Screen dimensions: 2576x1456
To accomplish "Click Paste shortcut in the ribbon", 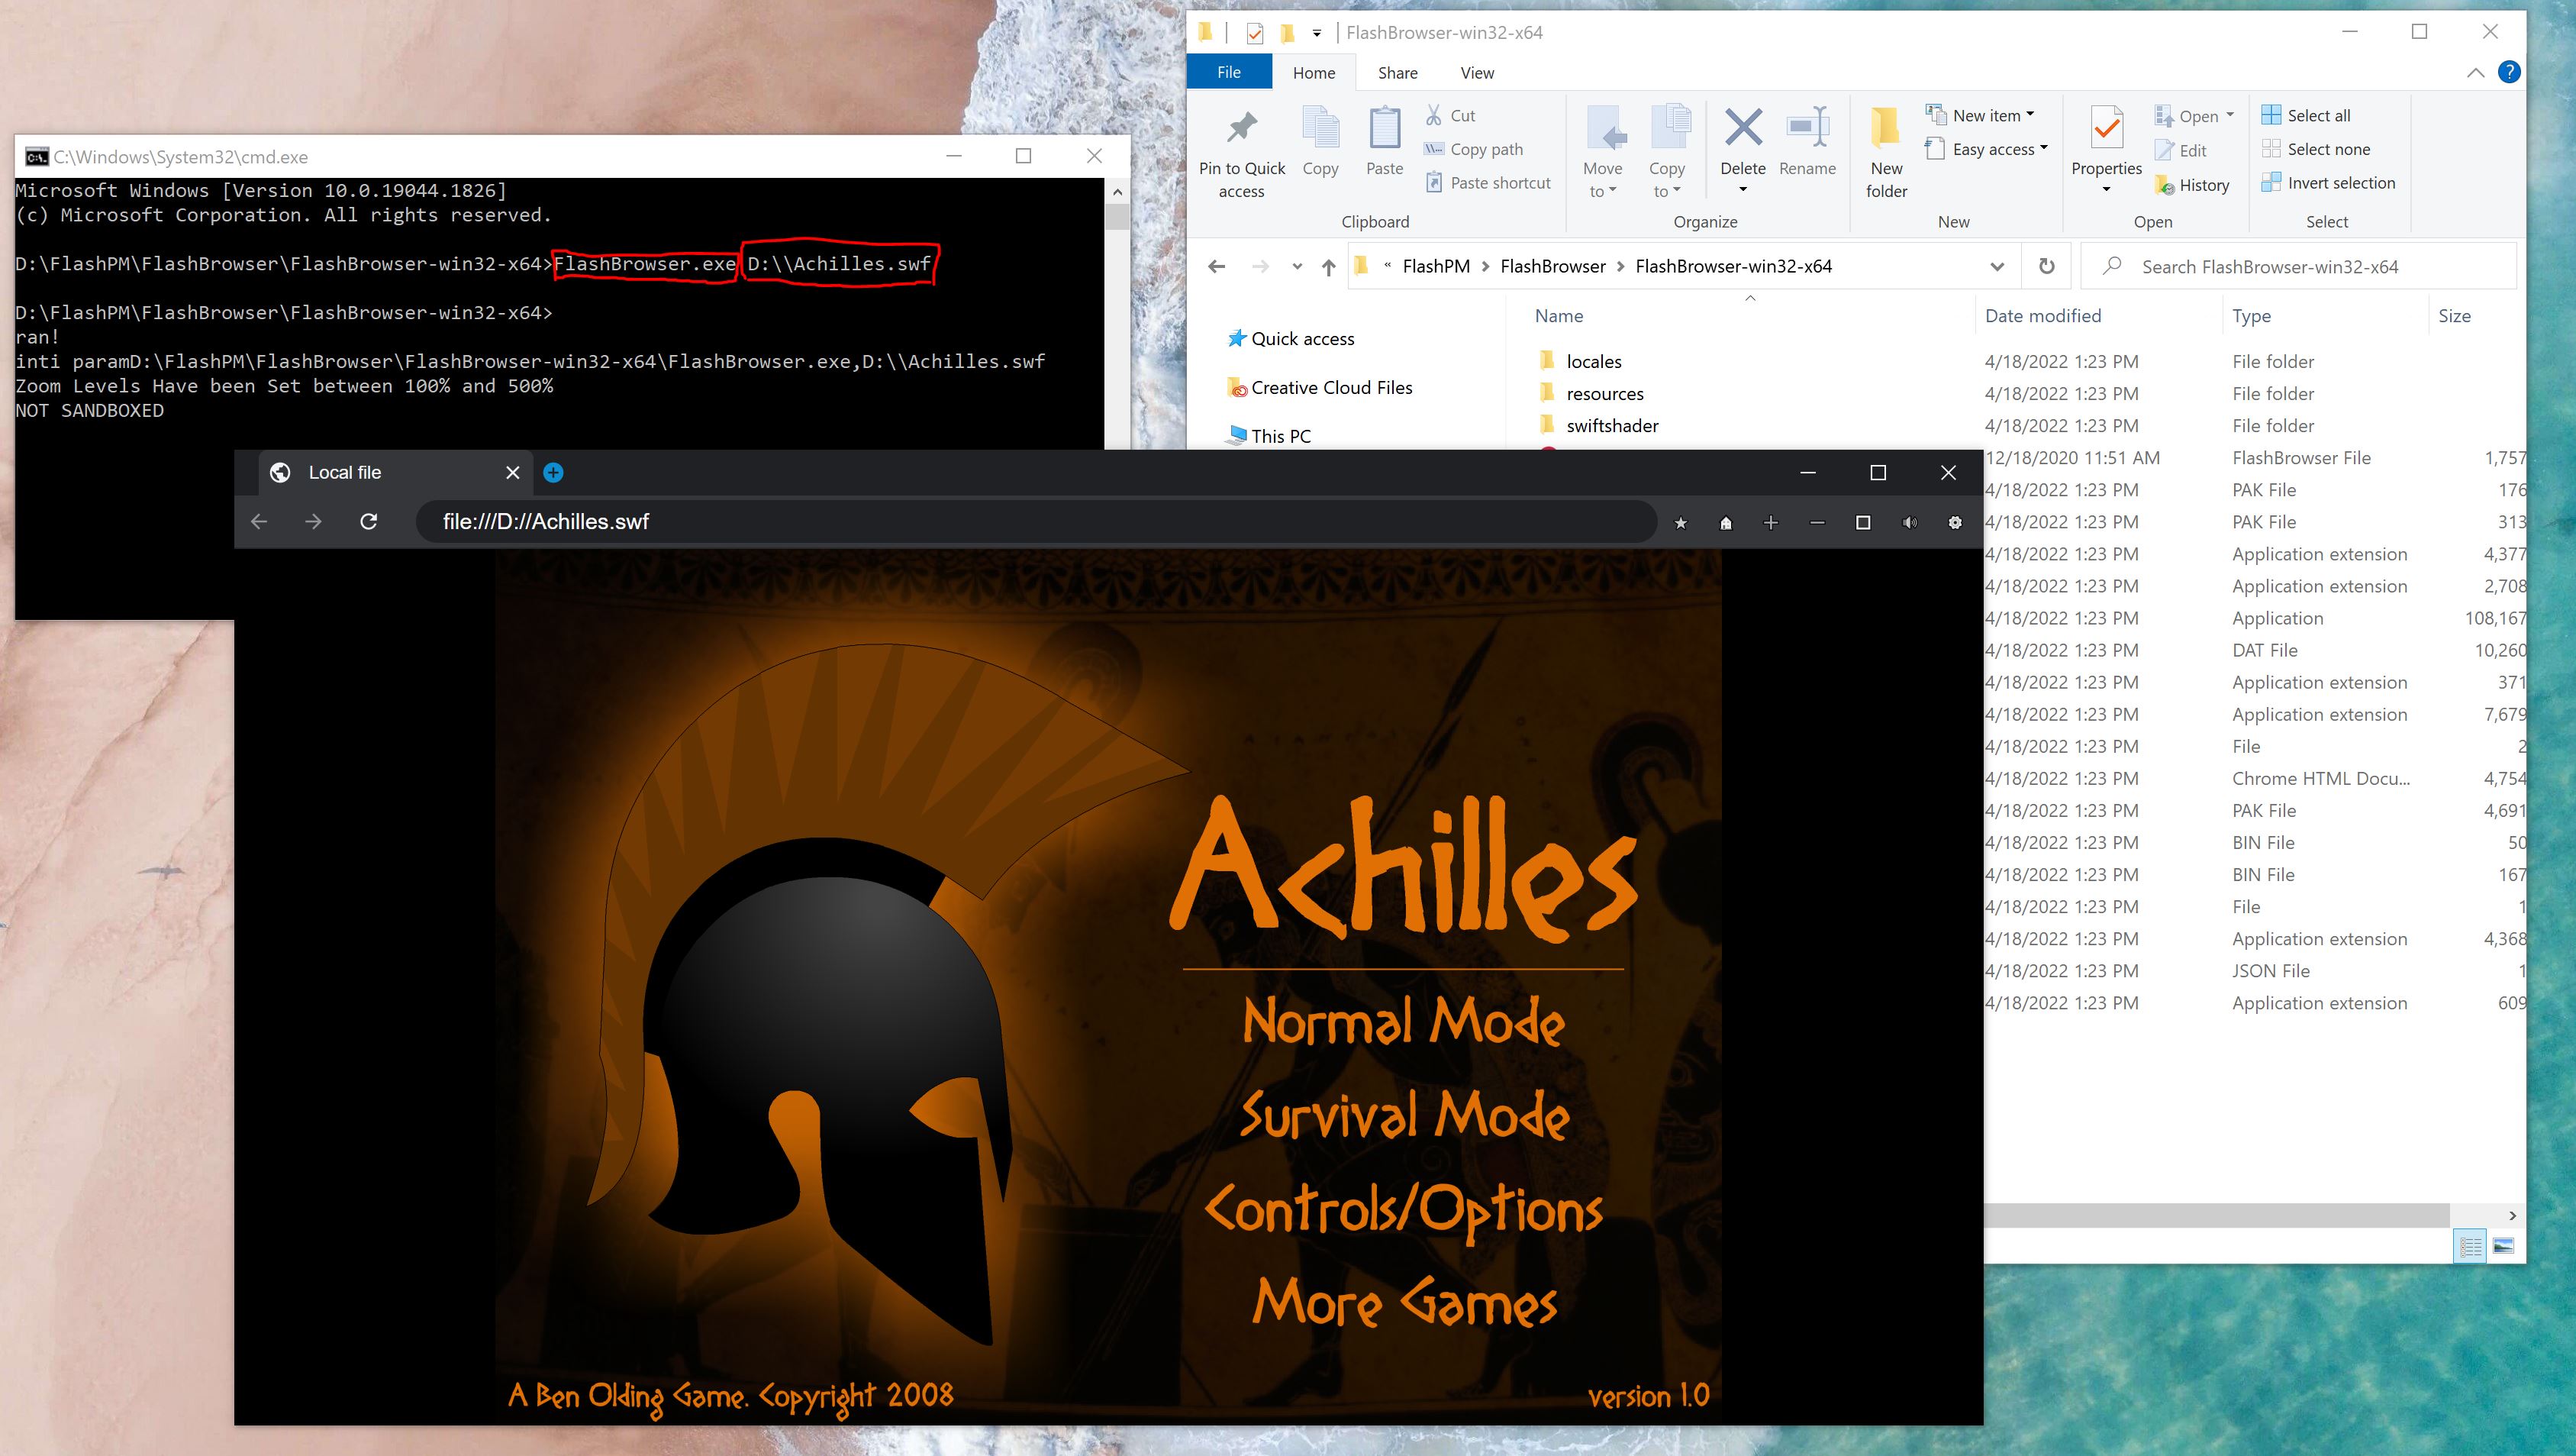I will (1488, 182).
